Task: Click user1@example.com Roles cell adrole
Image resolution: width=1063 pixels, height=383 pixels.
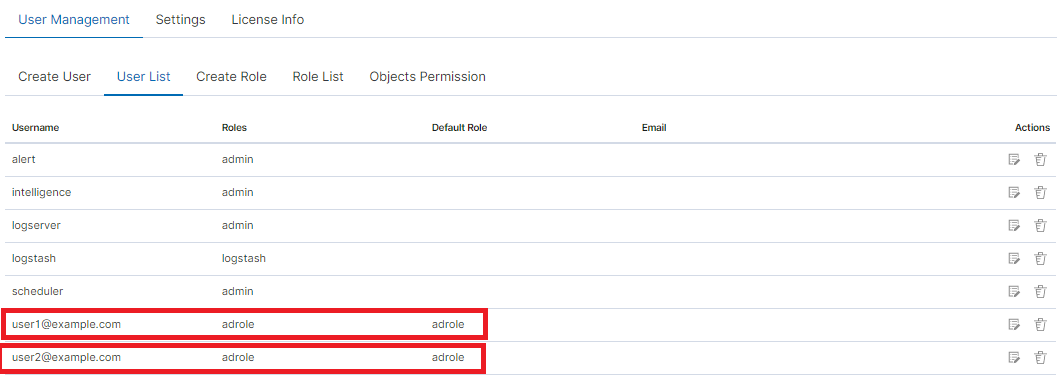Action: click(238, 324)
